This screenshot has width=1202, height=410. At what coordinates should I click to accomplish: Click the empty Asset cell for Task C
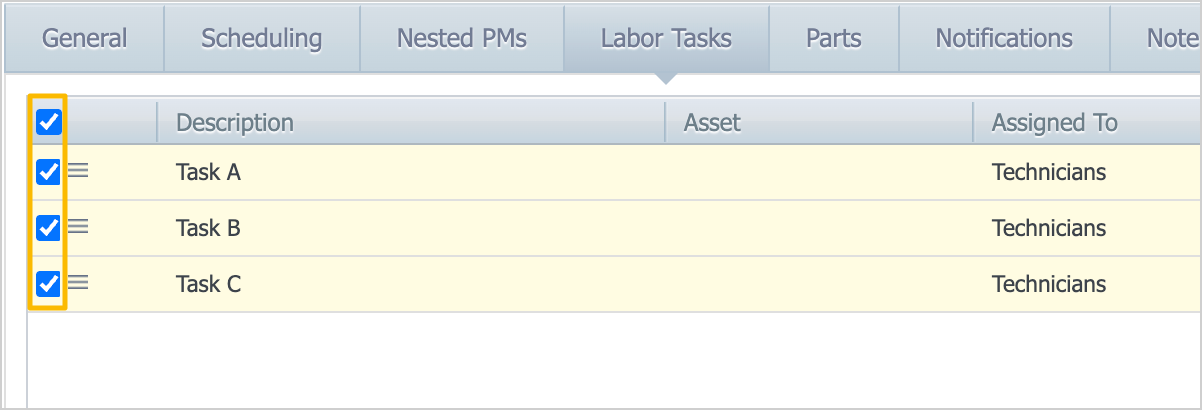coord(818,284)
